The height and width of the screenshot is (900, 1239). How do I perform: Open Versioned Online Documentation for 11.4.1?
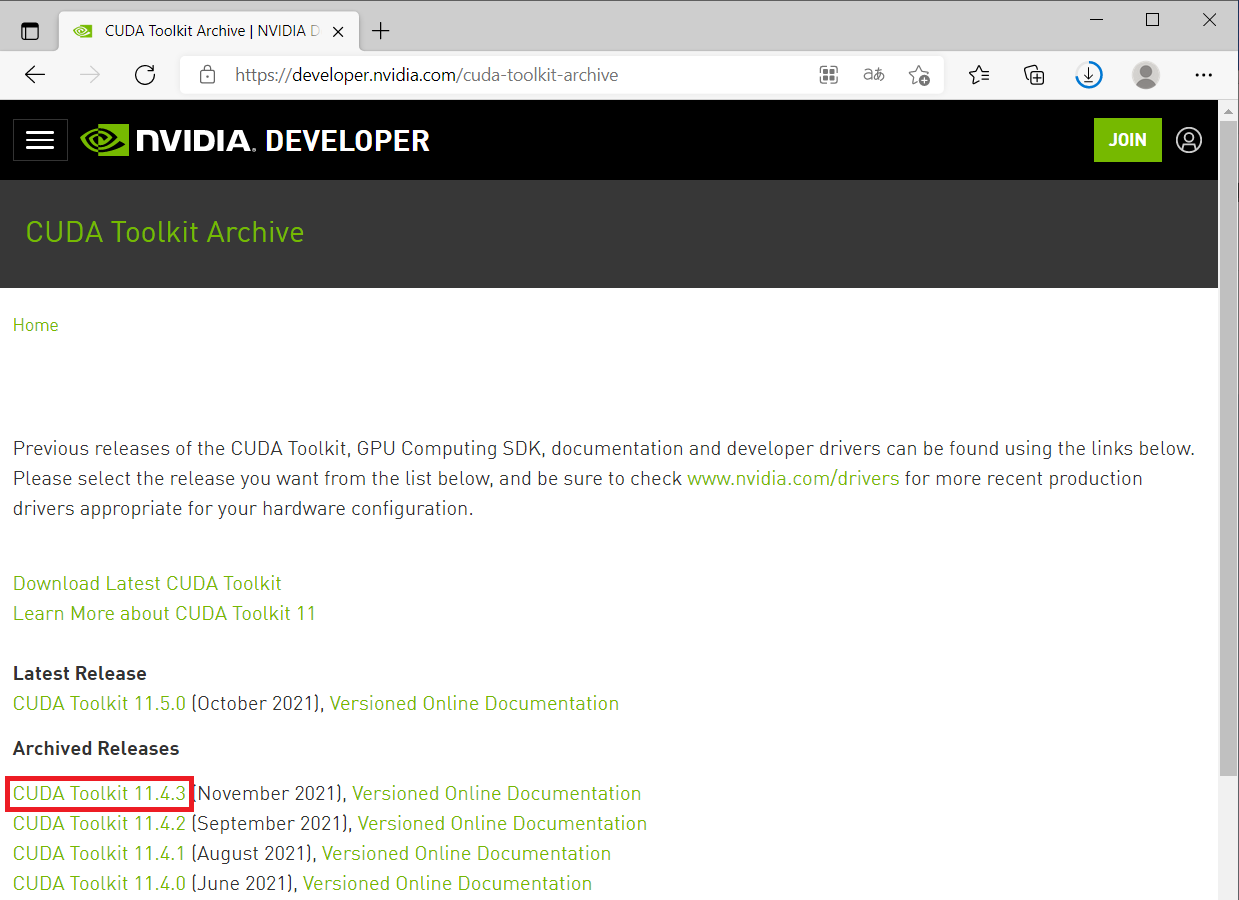point(466,853)
